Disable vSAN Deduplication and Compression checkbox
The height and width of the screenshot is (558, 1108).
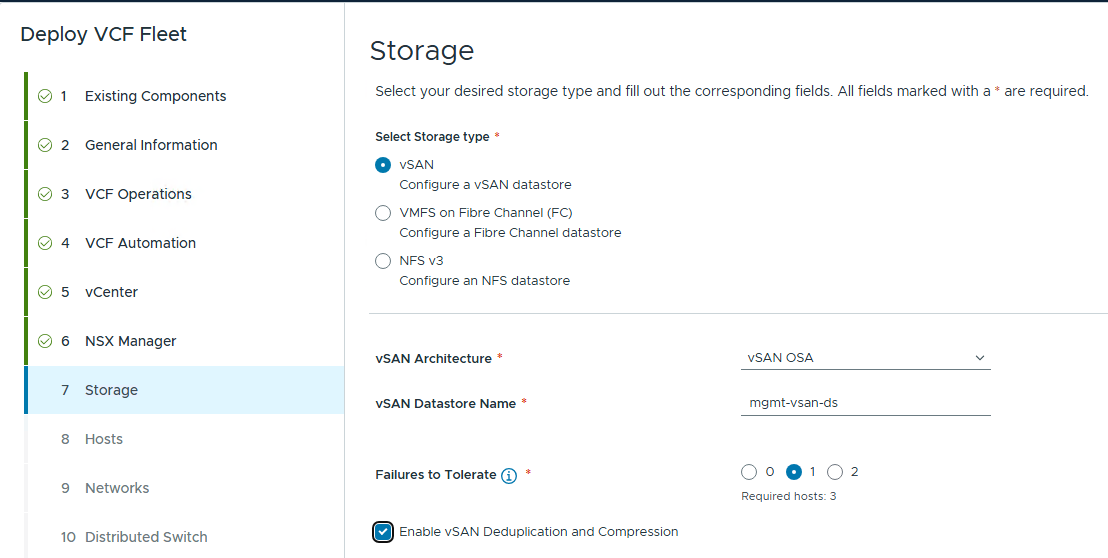click(x=383, y=532)
